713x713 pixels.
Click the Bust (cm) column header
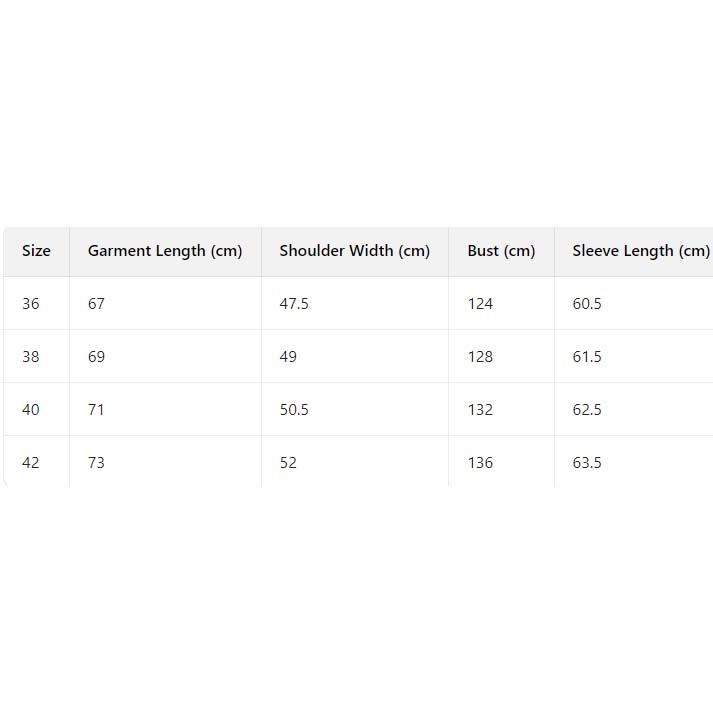[x=501, y=251]
